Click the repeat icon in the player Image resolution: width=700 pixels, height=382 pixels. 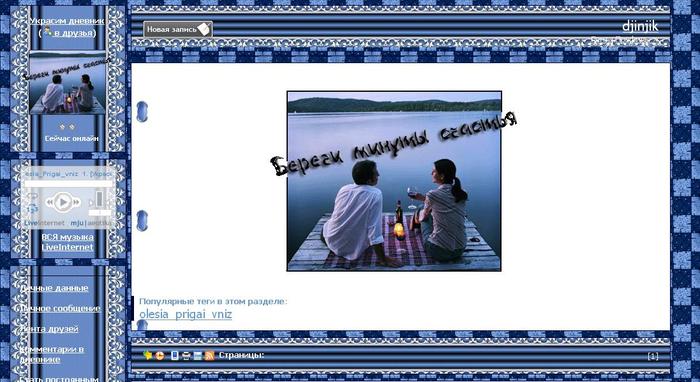[x=33, y=196]
